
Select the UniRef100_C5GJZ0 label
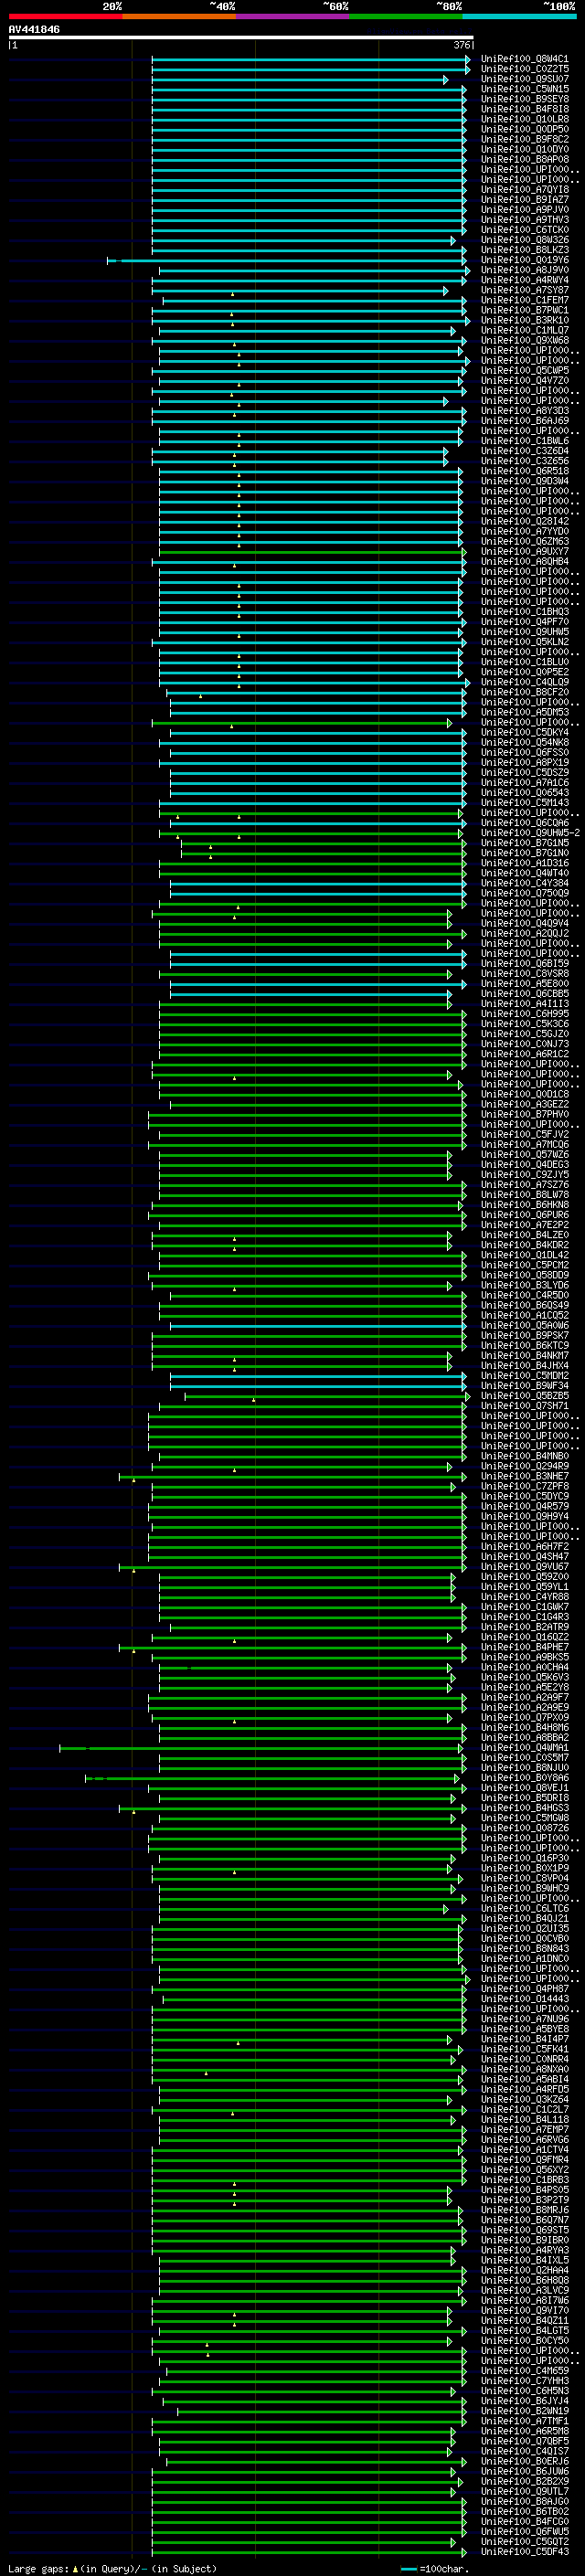(524, 1034)
